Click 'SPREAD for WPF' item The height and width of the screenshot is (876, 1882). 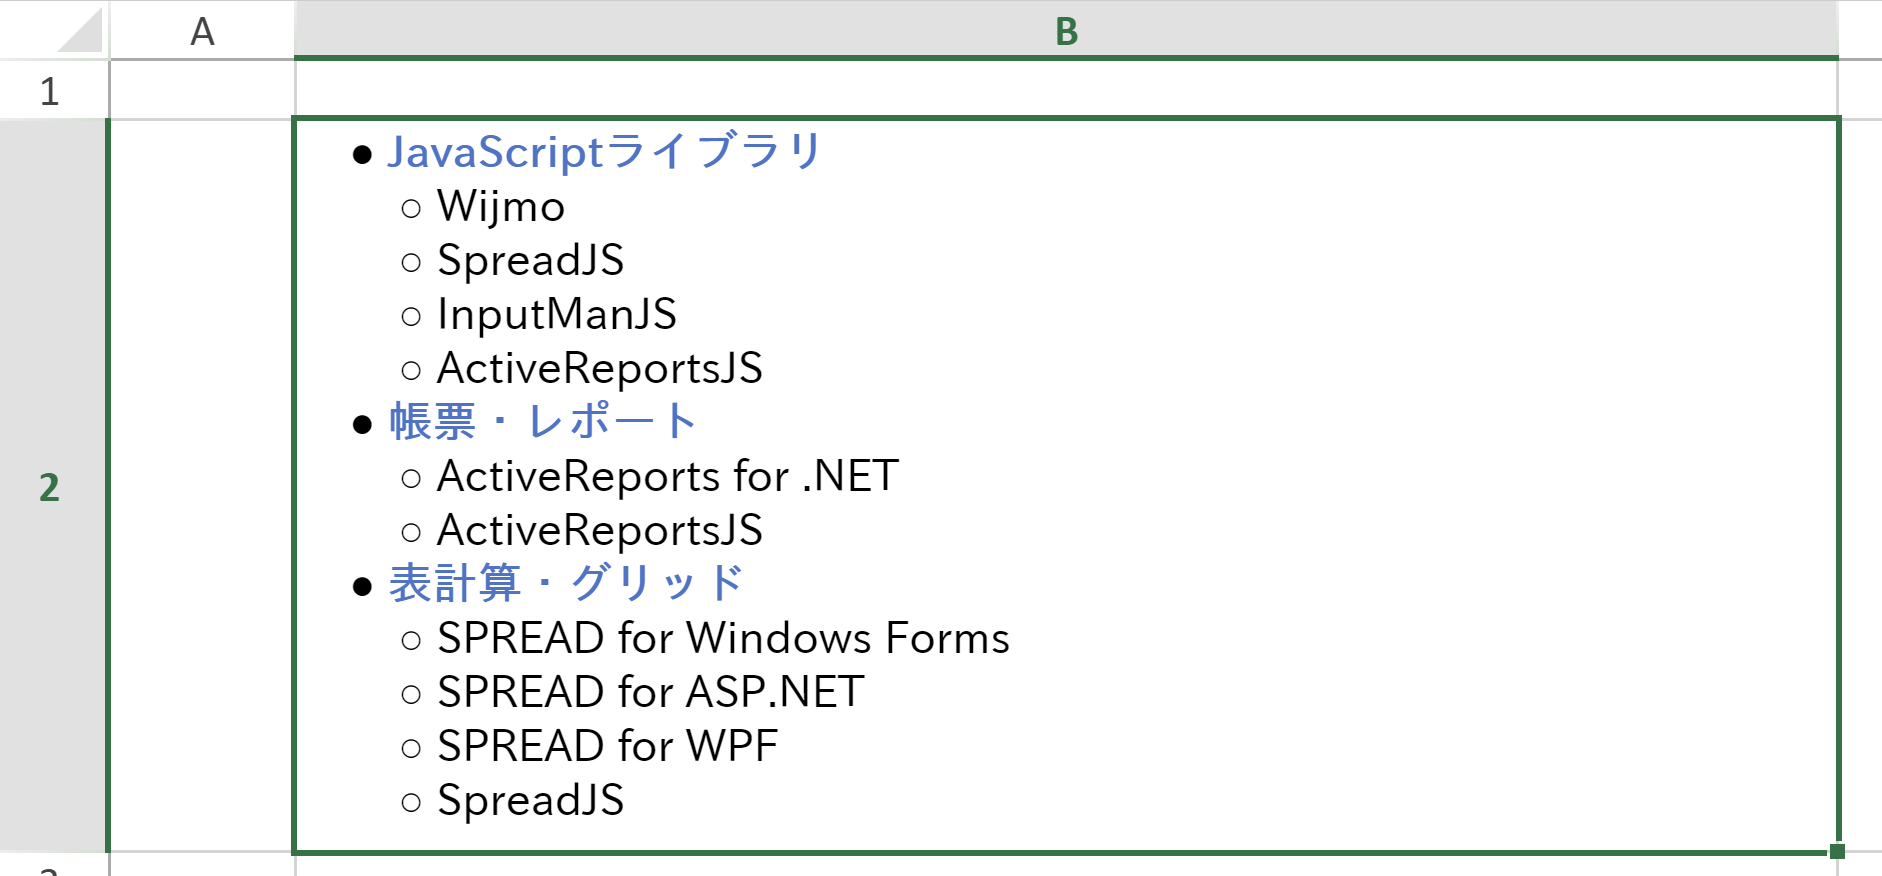click(x=607, y=747)
